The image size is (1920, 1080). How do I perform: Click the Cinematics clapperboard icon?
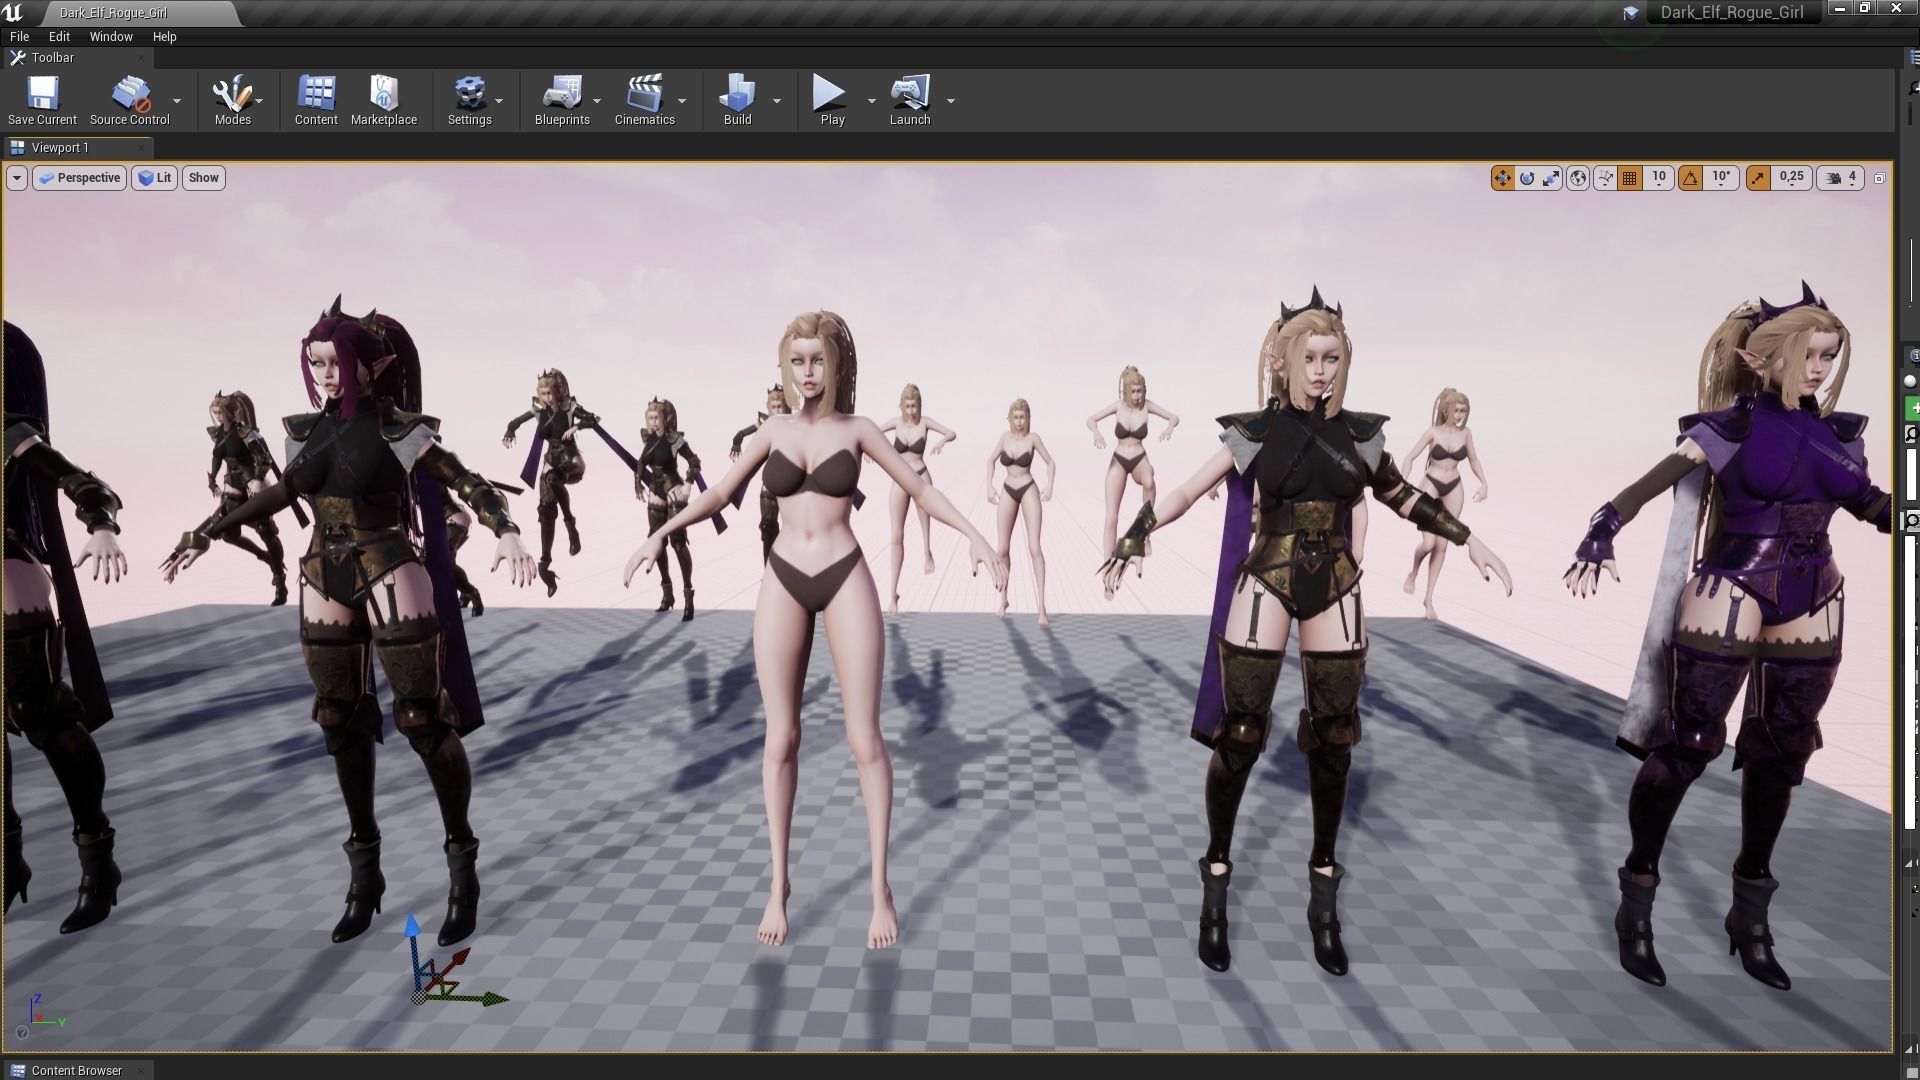645,100
